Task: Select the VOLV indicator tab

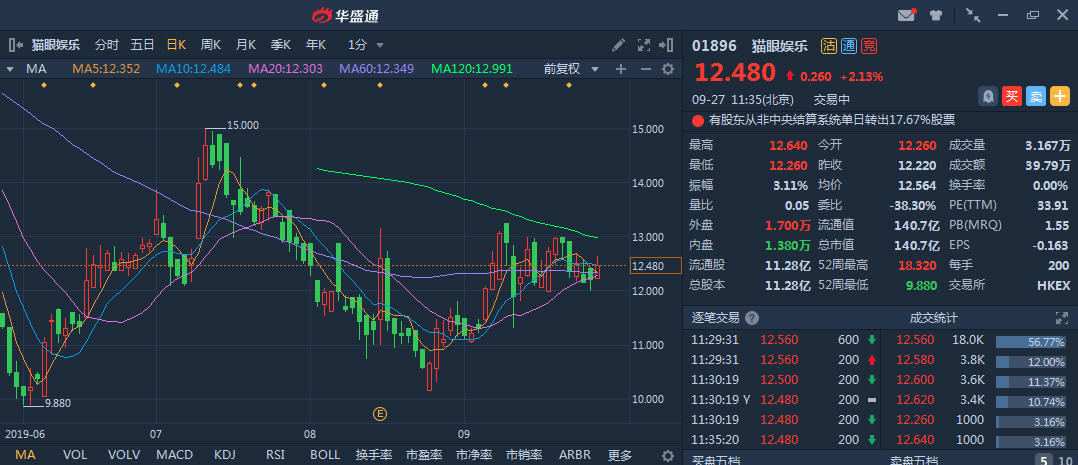Action: [124, 455]
